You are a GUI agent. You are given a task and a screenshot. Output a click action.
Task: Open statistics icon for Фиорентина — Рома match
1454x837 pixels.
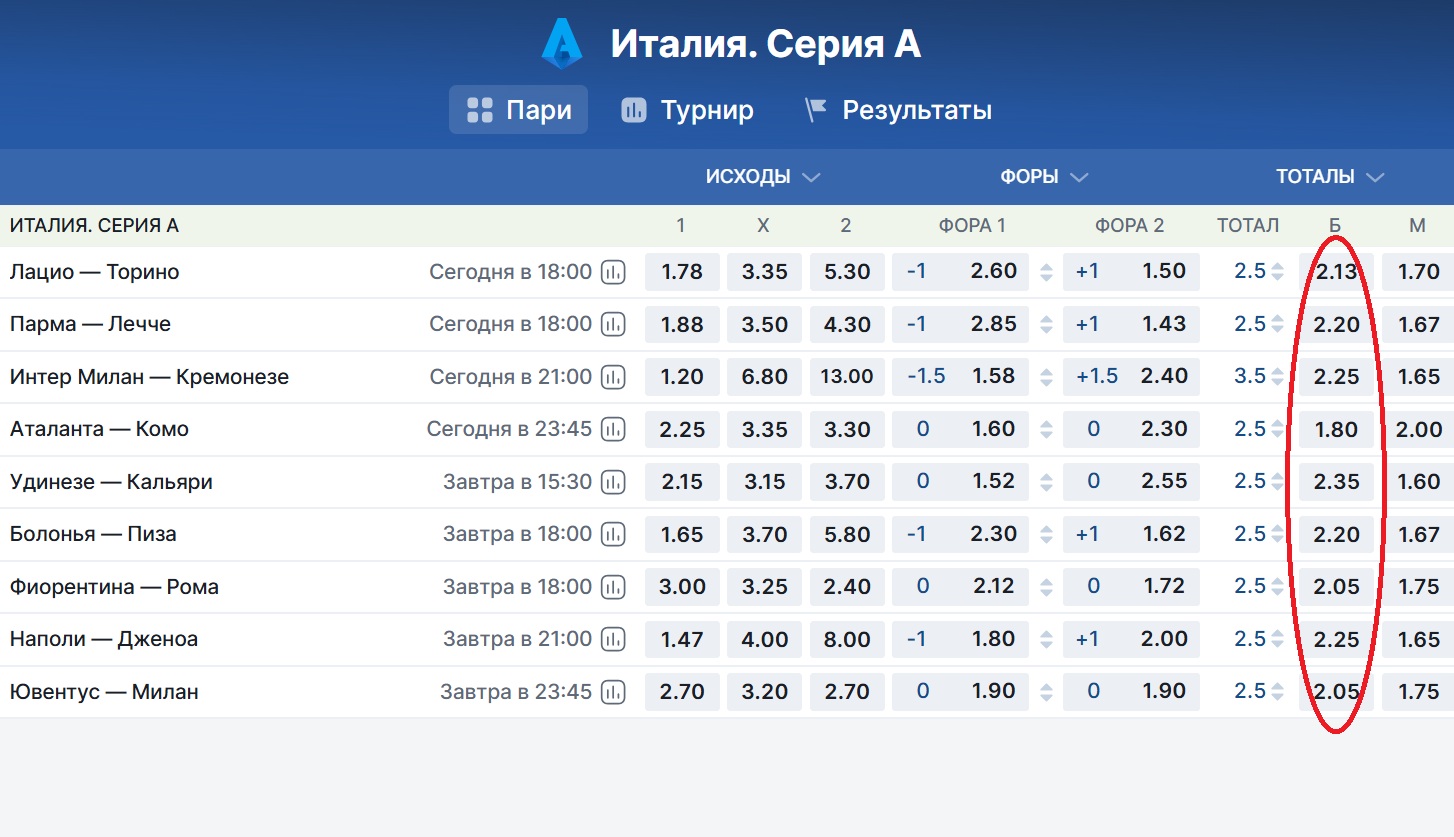613,587
